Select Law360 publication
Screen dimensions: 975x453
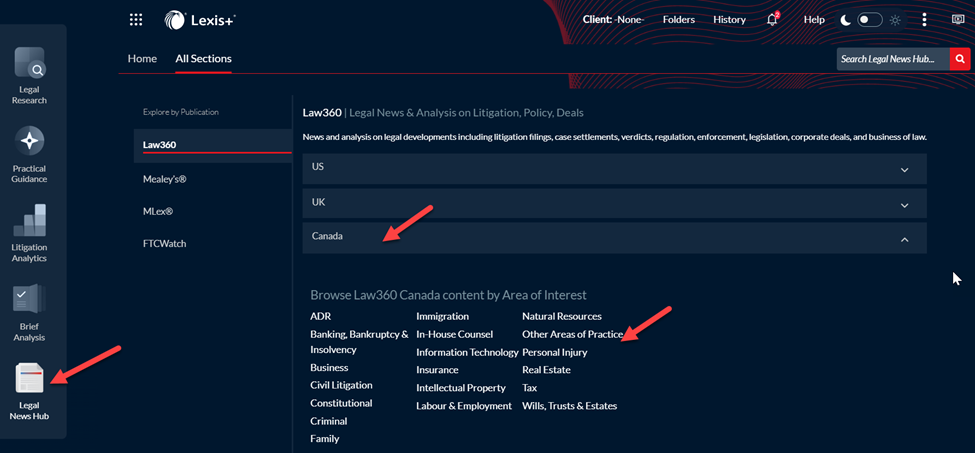coord(213,145)
